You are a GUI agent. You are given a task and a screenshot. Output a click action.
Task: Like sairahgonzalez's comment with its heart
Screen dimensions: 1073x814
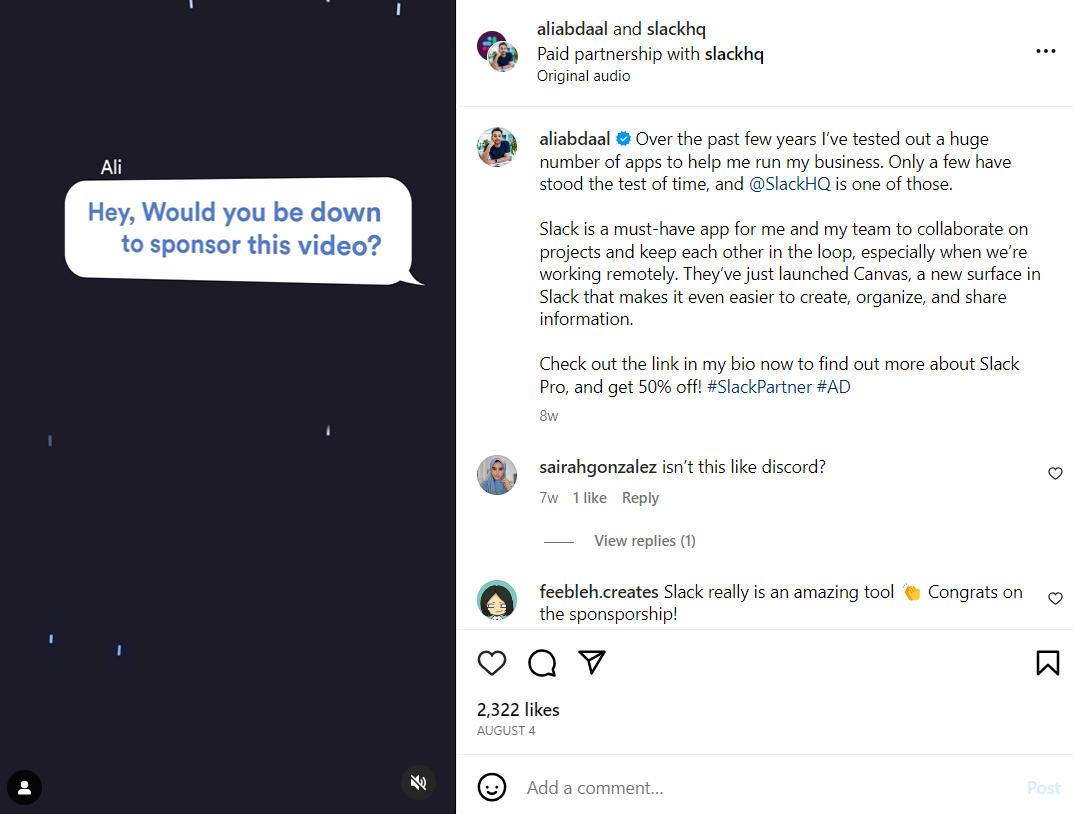tap(1055, 473)
